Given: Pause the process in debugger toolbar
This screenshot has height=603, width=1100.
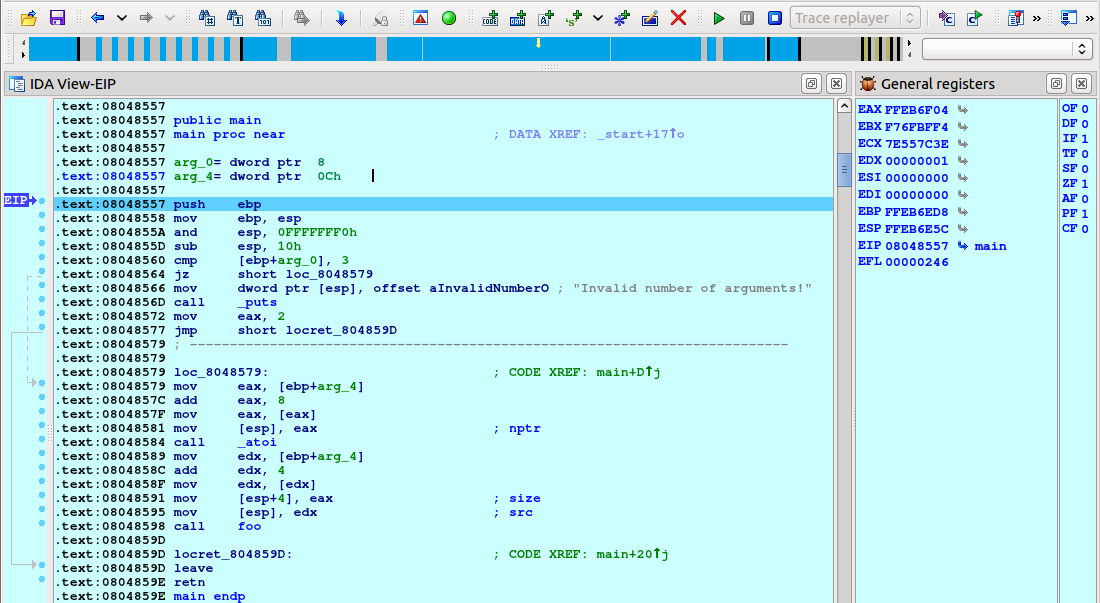Looking at the screenshot, I should pos(747,18).
